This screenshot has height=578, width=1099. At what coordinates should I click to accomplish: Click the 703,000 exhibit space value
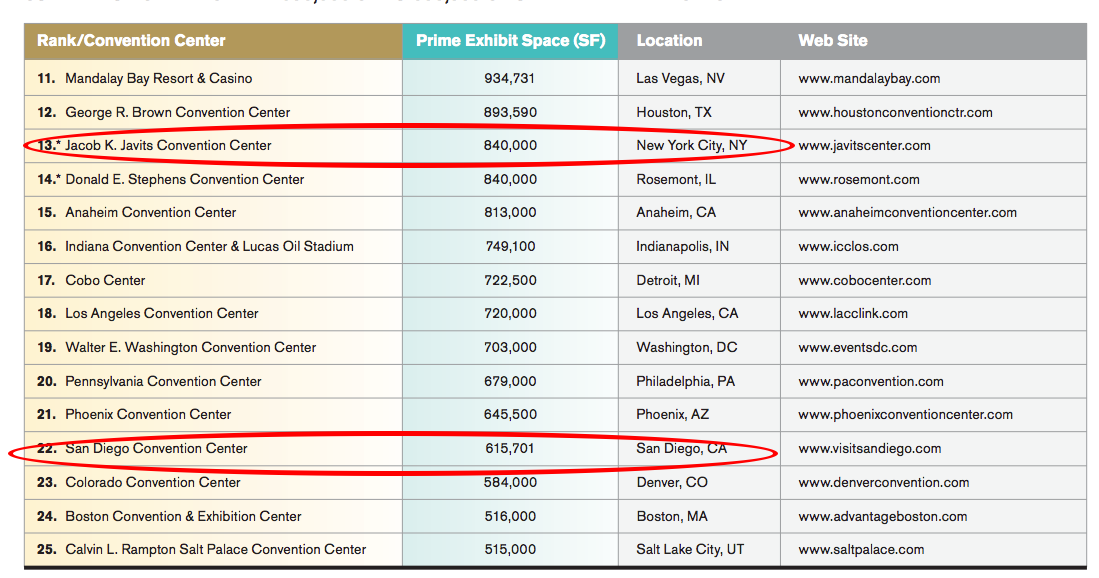tap(510, 348)
